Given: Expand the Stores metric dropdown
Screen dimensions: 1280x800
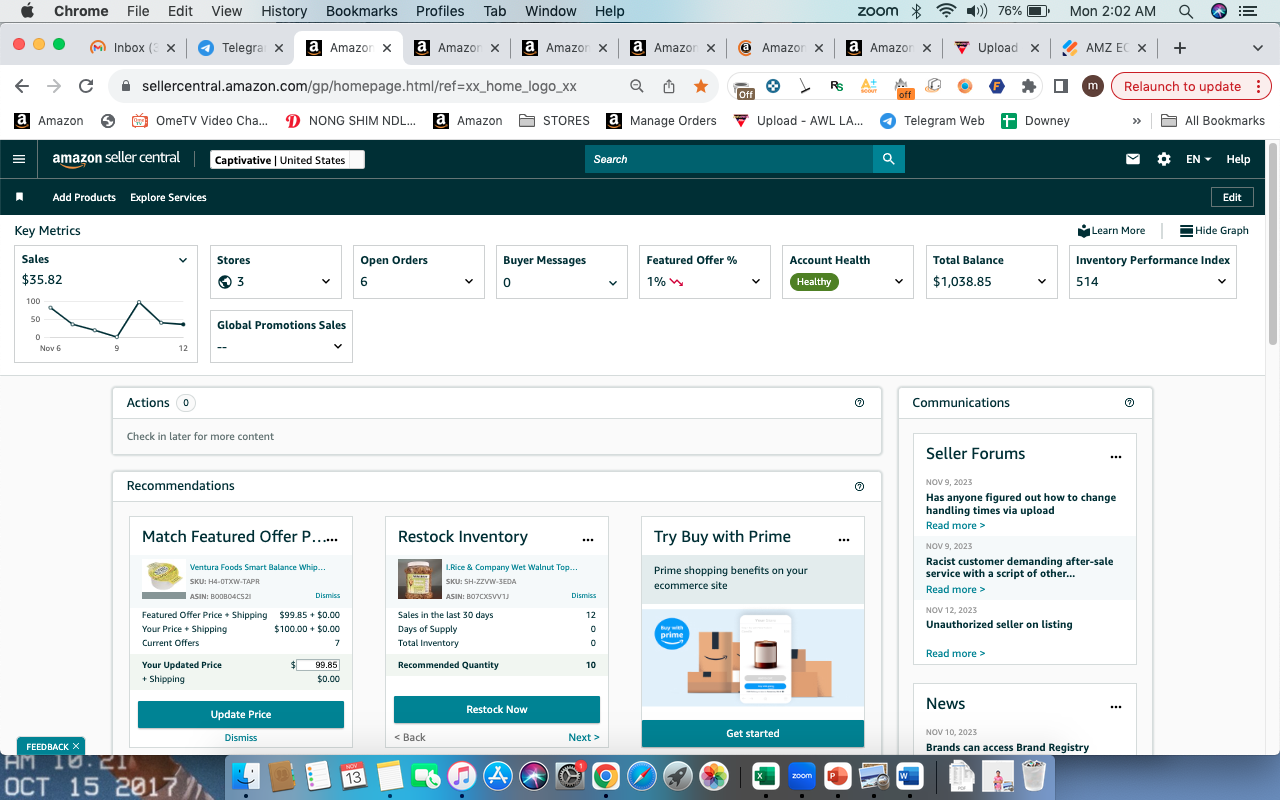Looking at the screenshot, I should (326, 282).
